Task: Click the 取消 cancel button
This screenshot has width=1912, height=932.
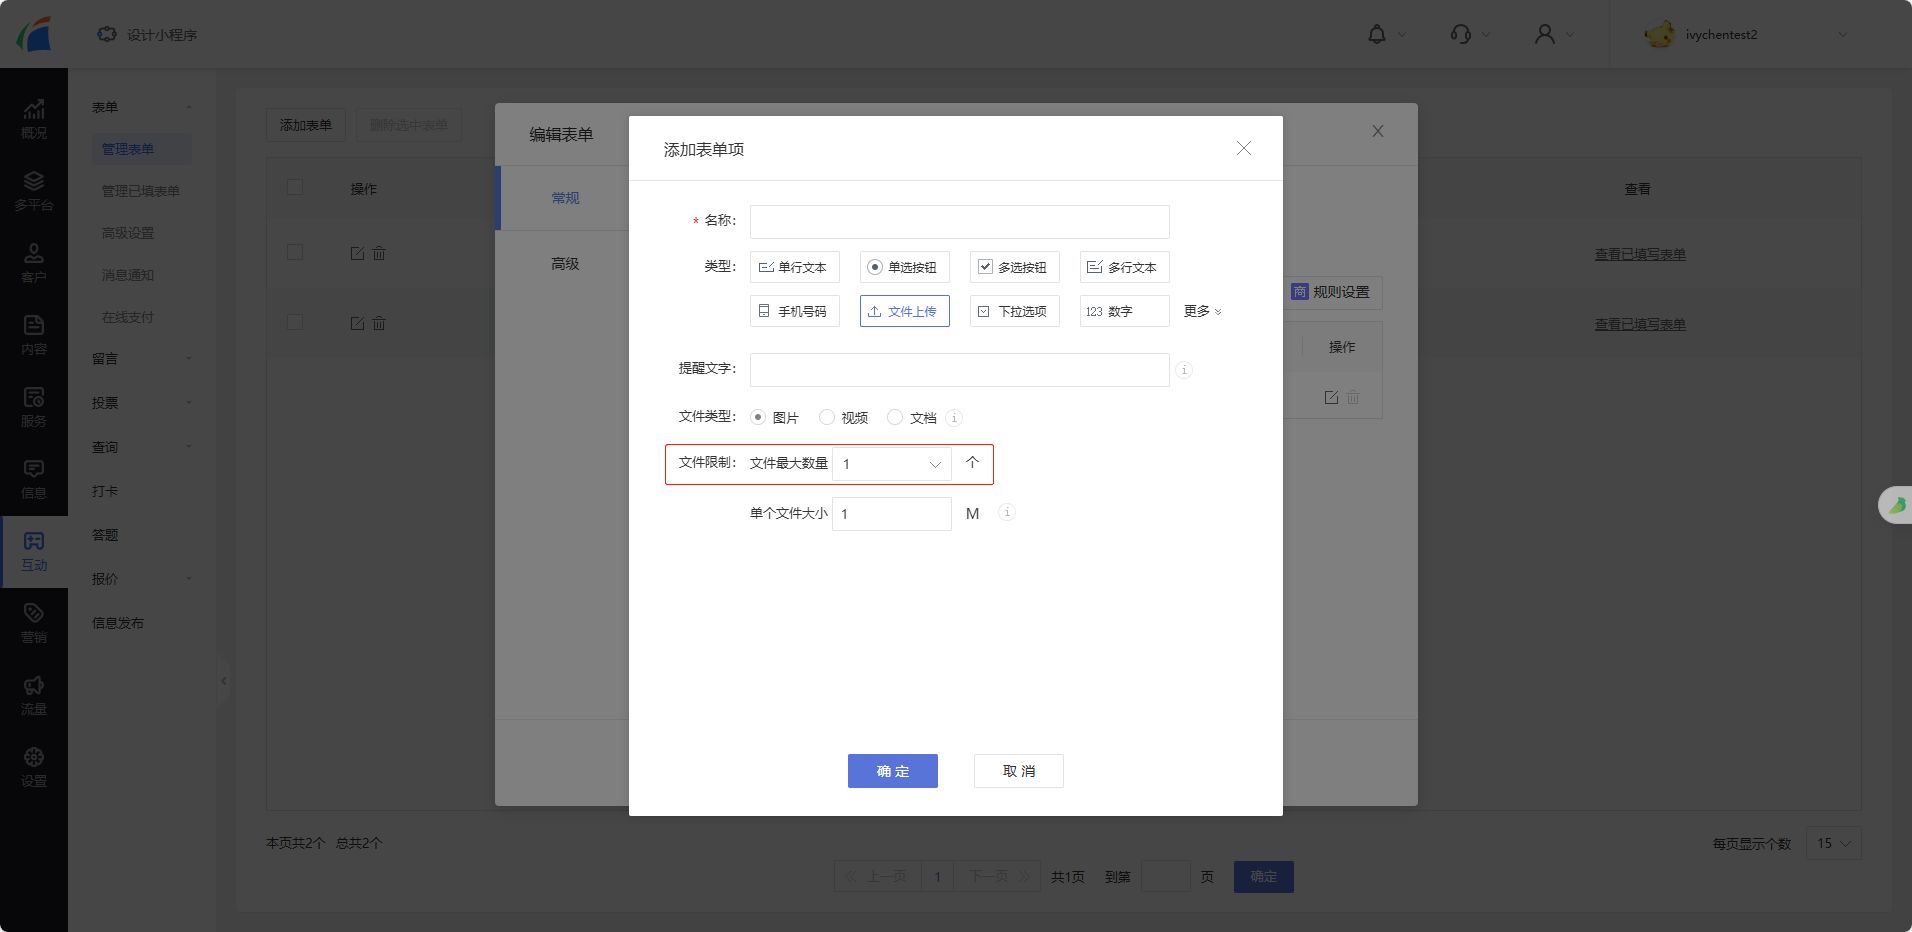Action: point(1018,771)
